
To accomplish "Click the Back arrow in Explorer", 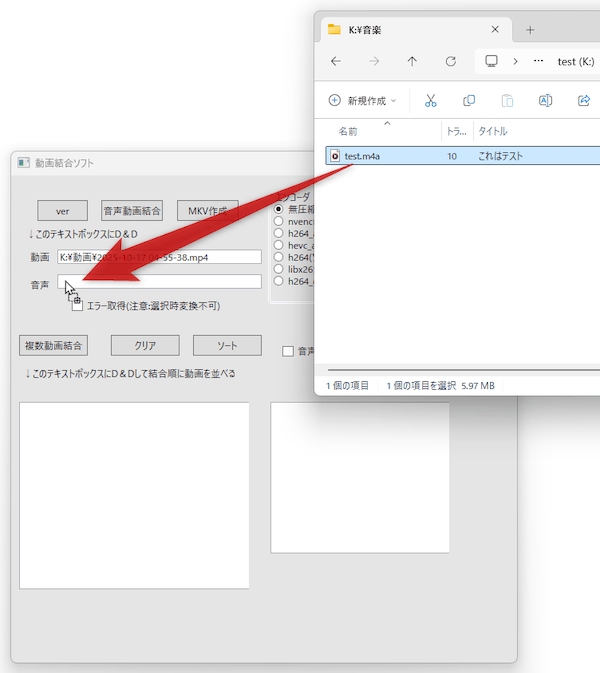I will (335, 61).
